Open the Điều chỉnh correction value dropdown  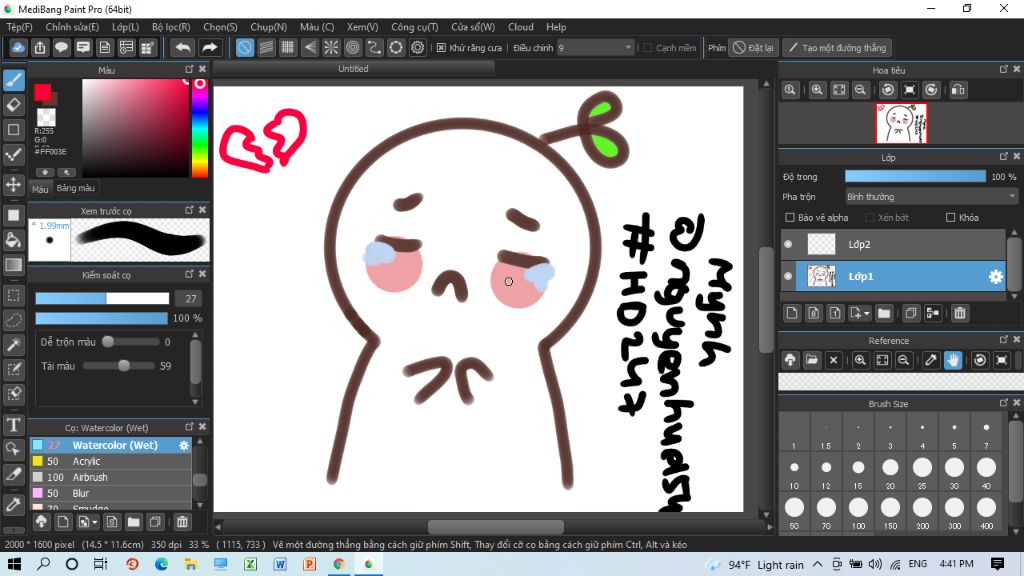(x=596, y=47)
